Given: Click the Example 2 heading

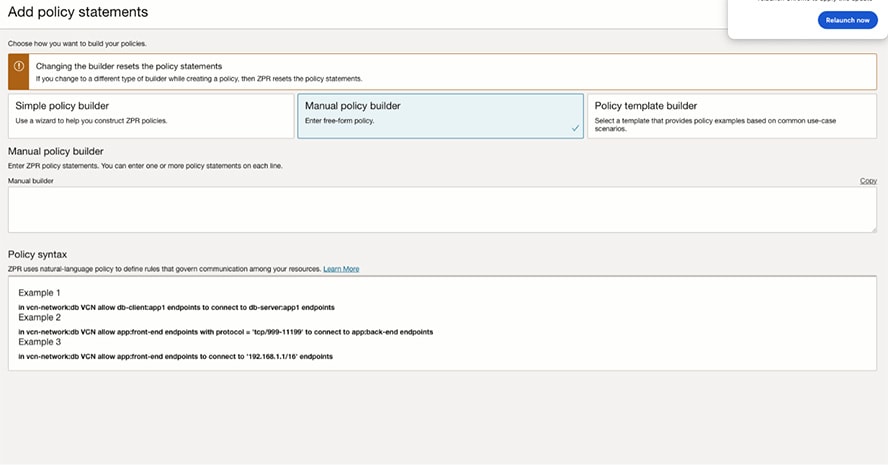Looking at the screenshot, I should pos(40,317).
